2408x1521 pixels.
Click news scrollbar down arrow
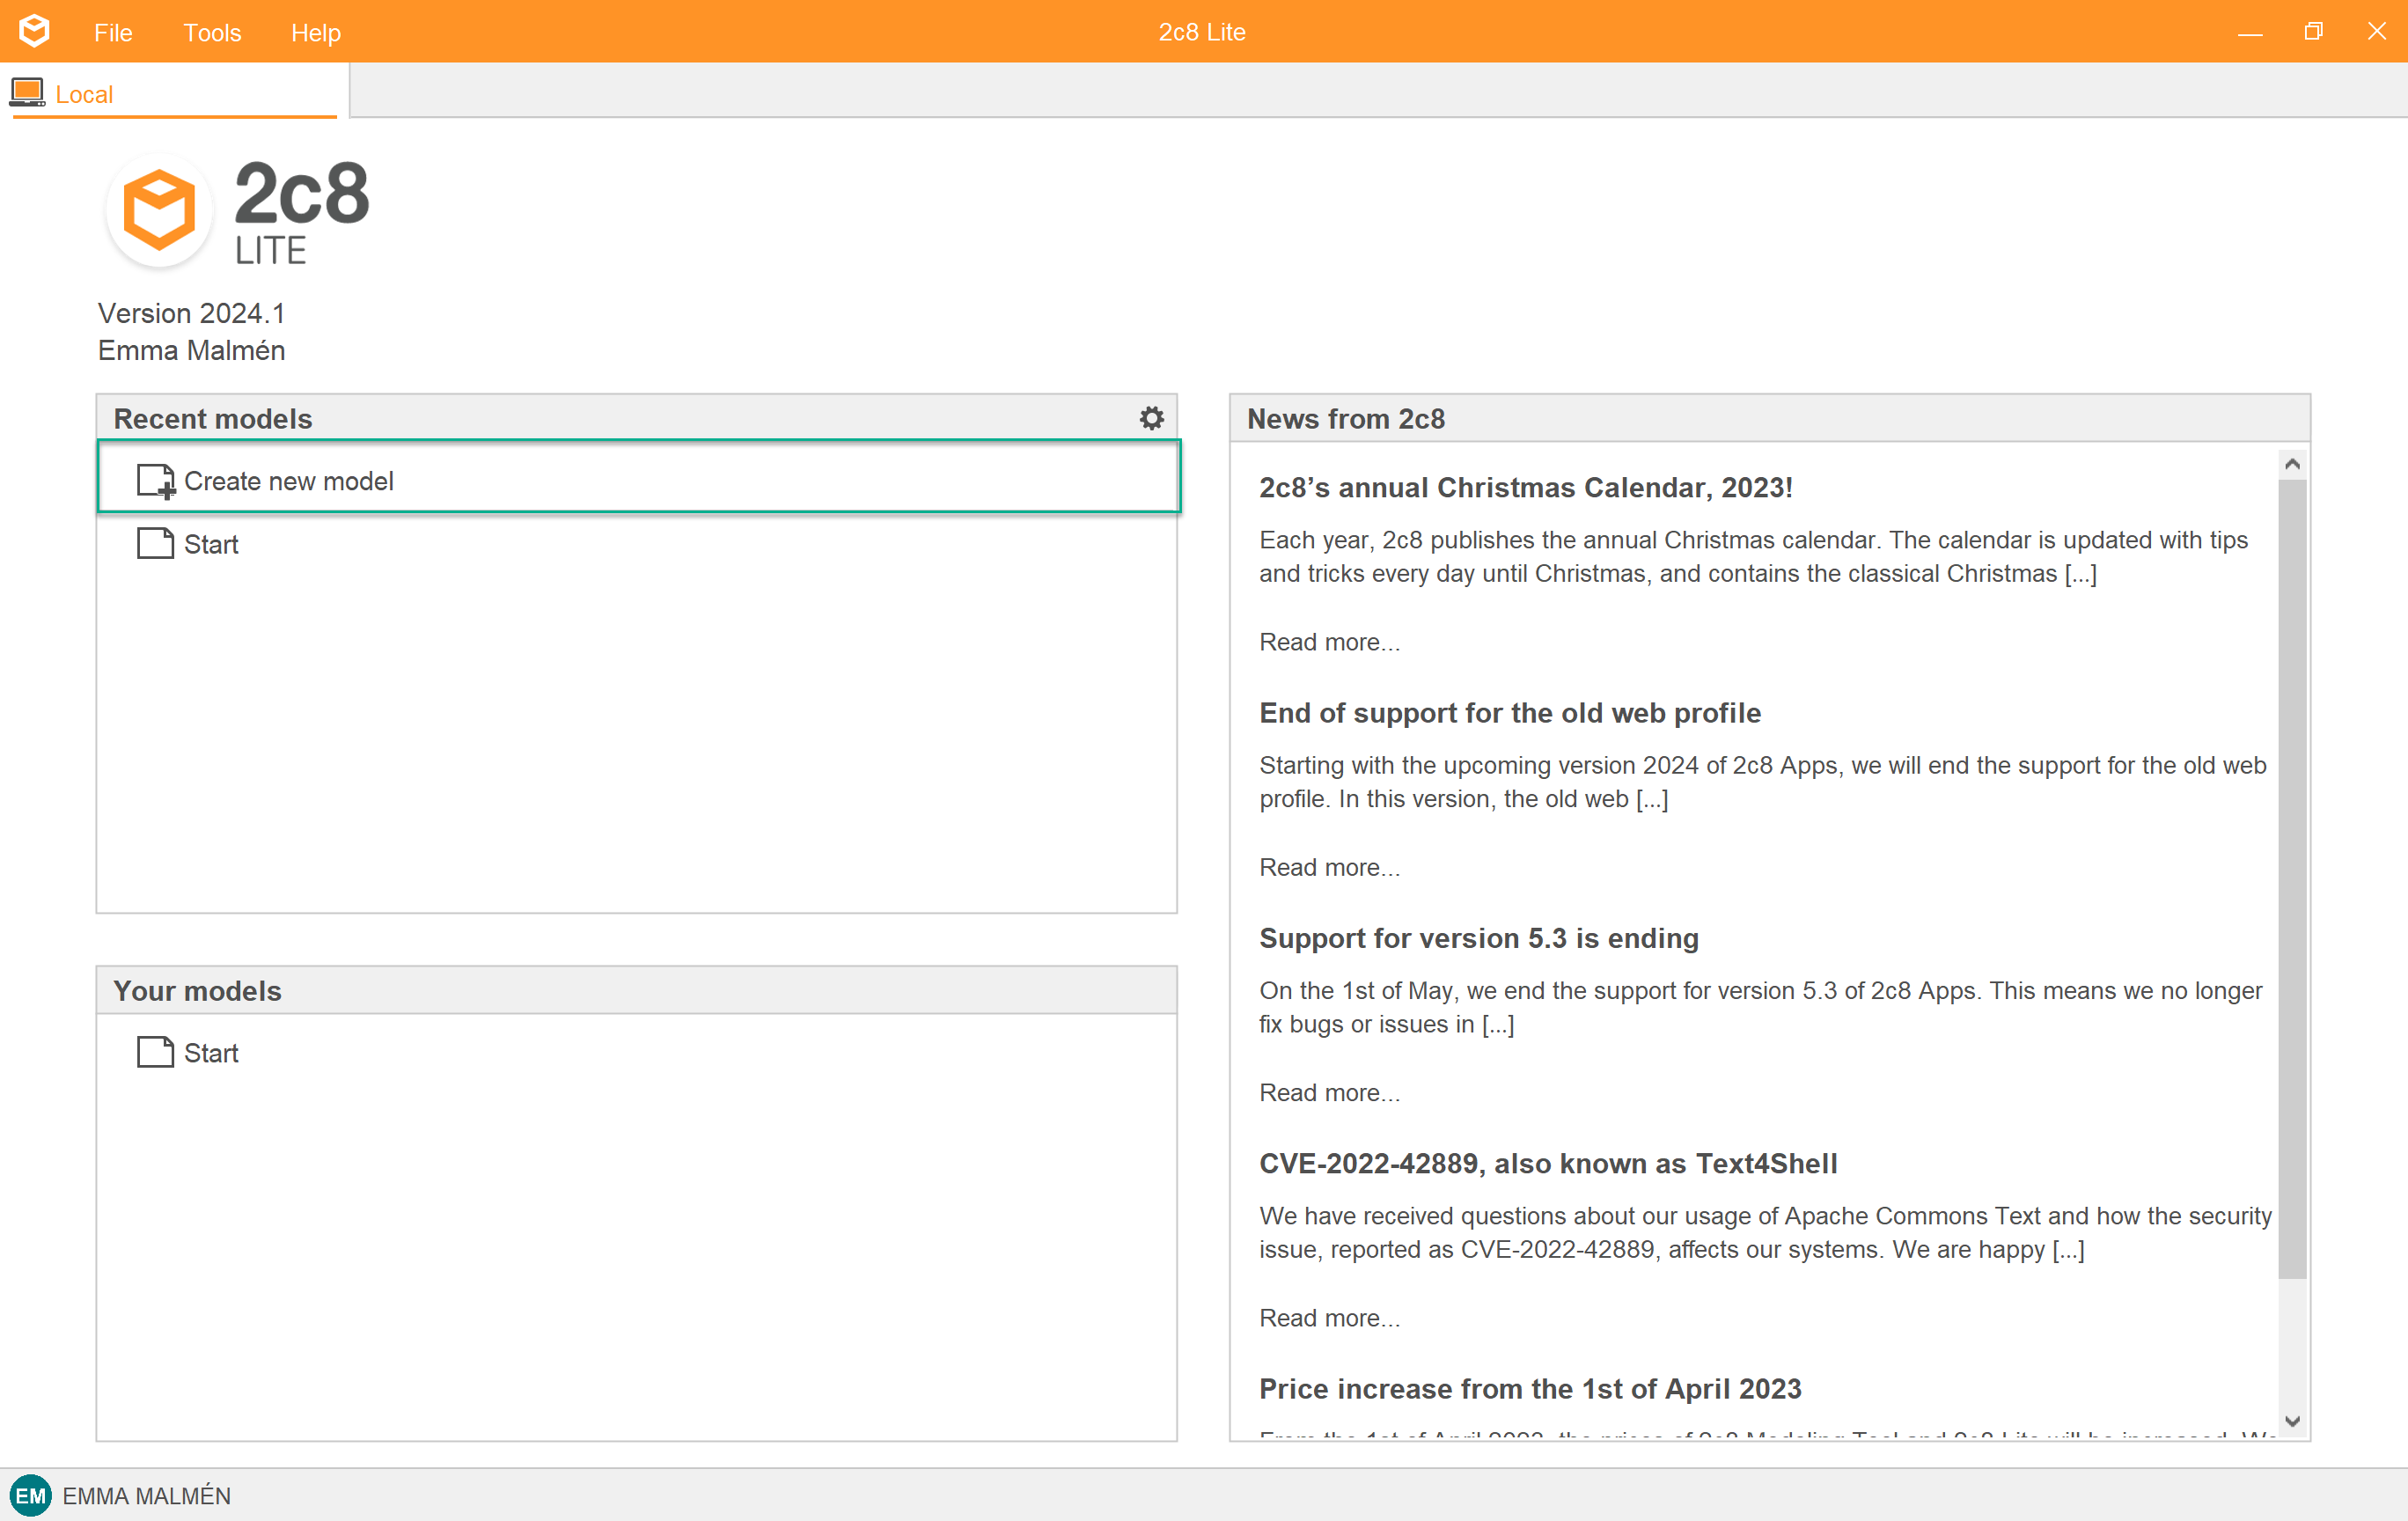[x=2292, y=1421]
